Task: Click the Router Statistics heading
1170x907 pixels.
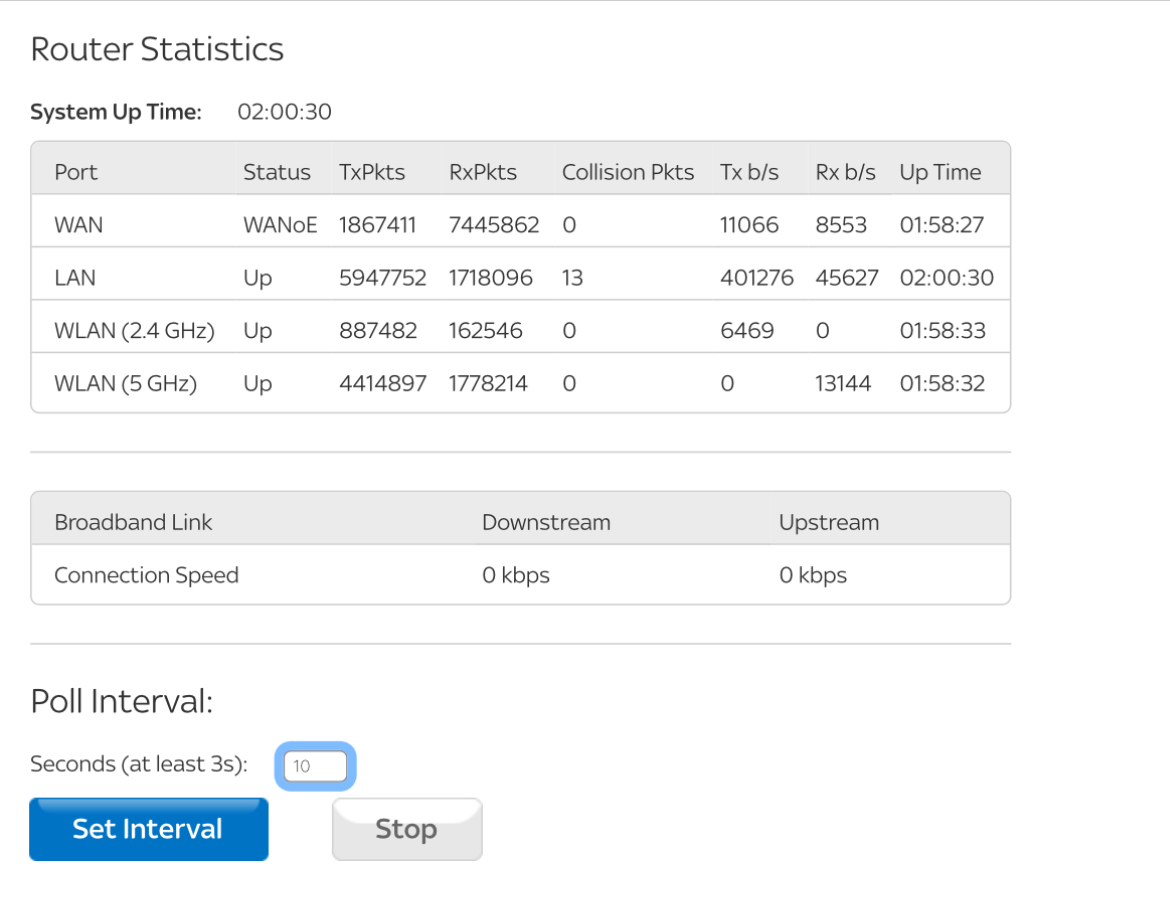Action: tap(157, 49)
